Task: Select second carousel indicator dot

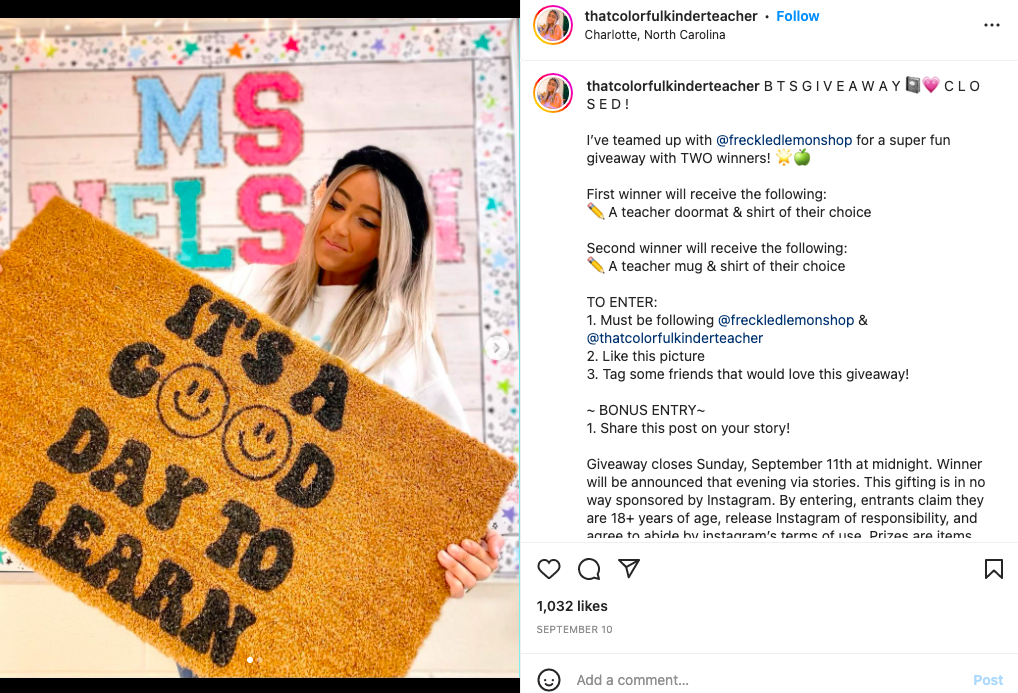Action: point(260,660)
